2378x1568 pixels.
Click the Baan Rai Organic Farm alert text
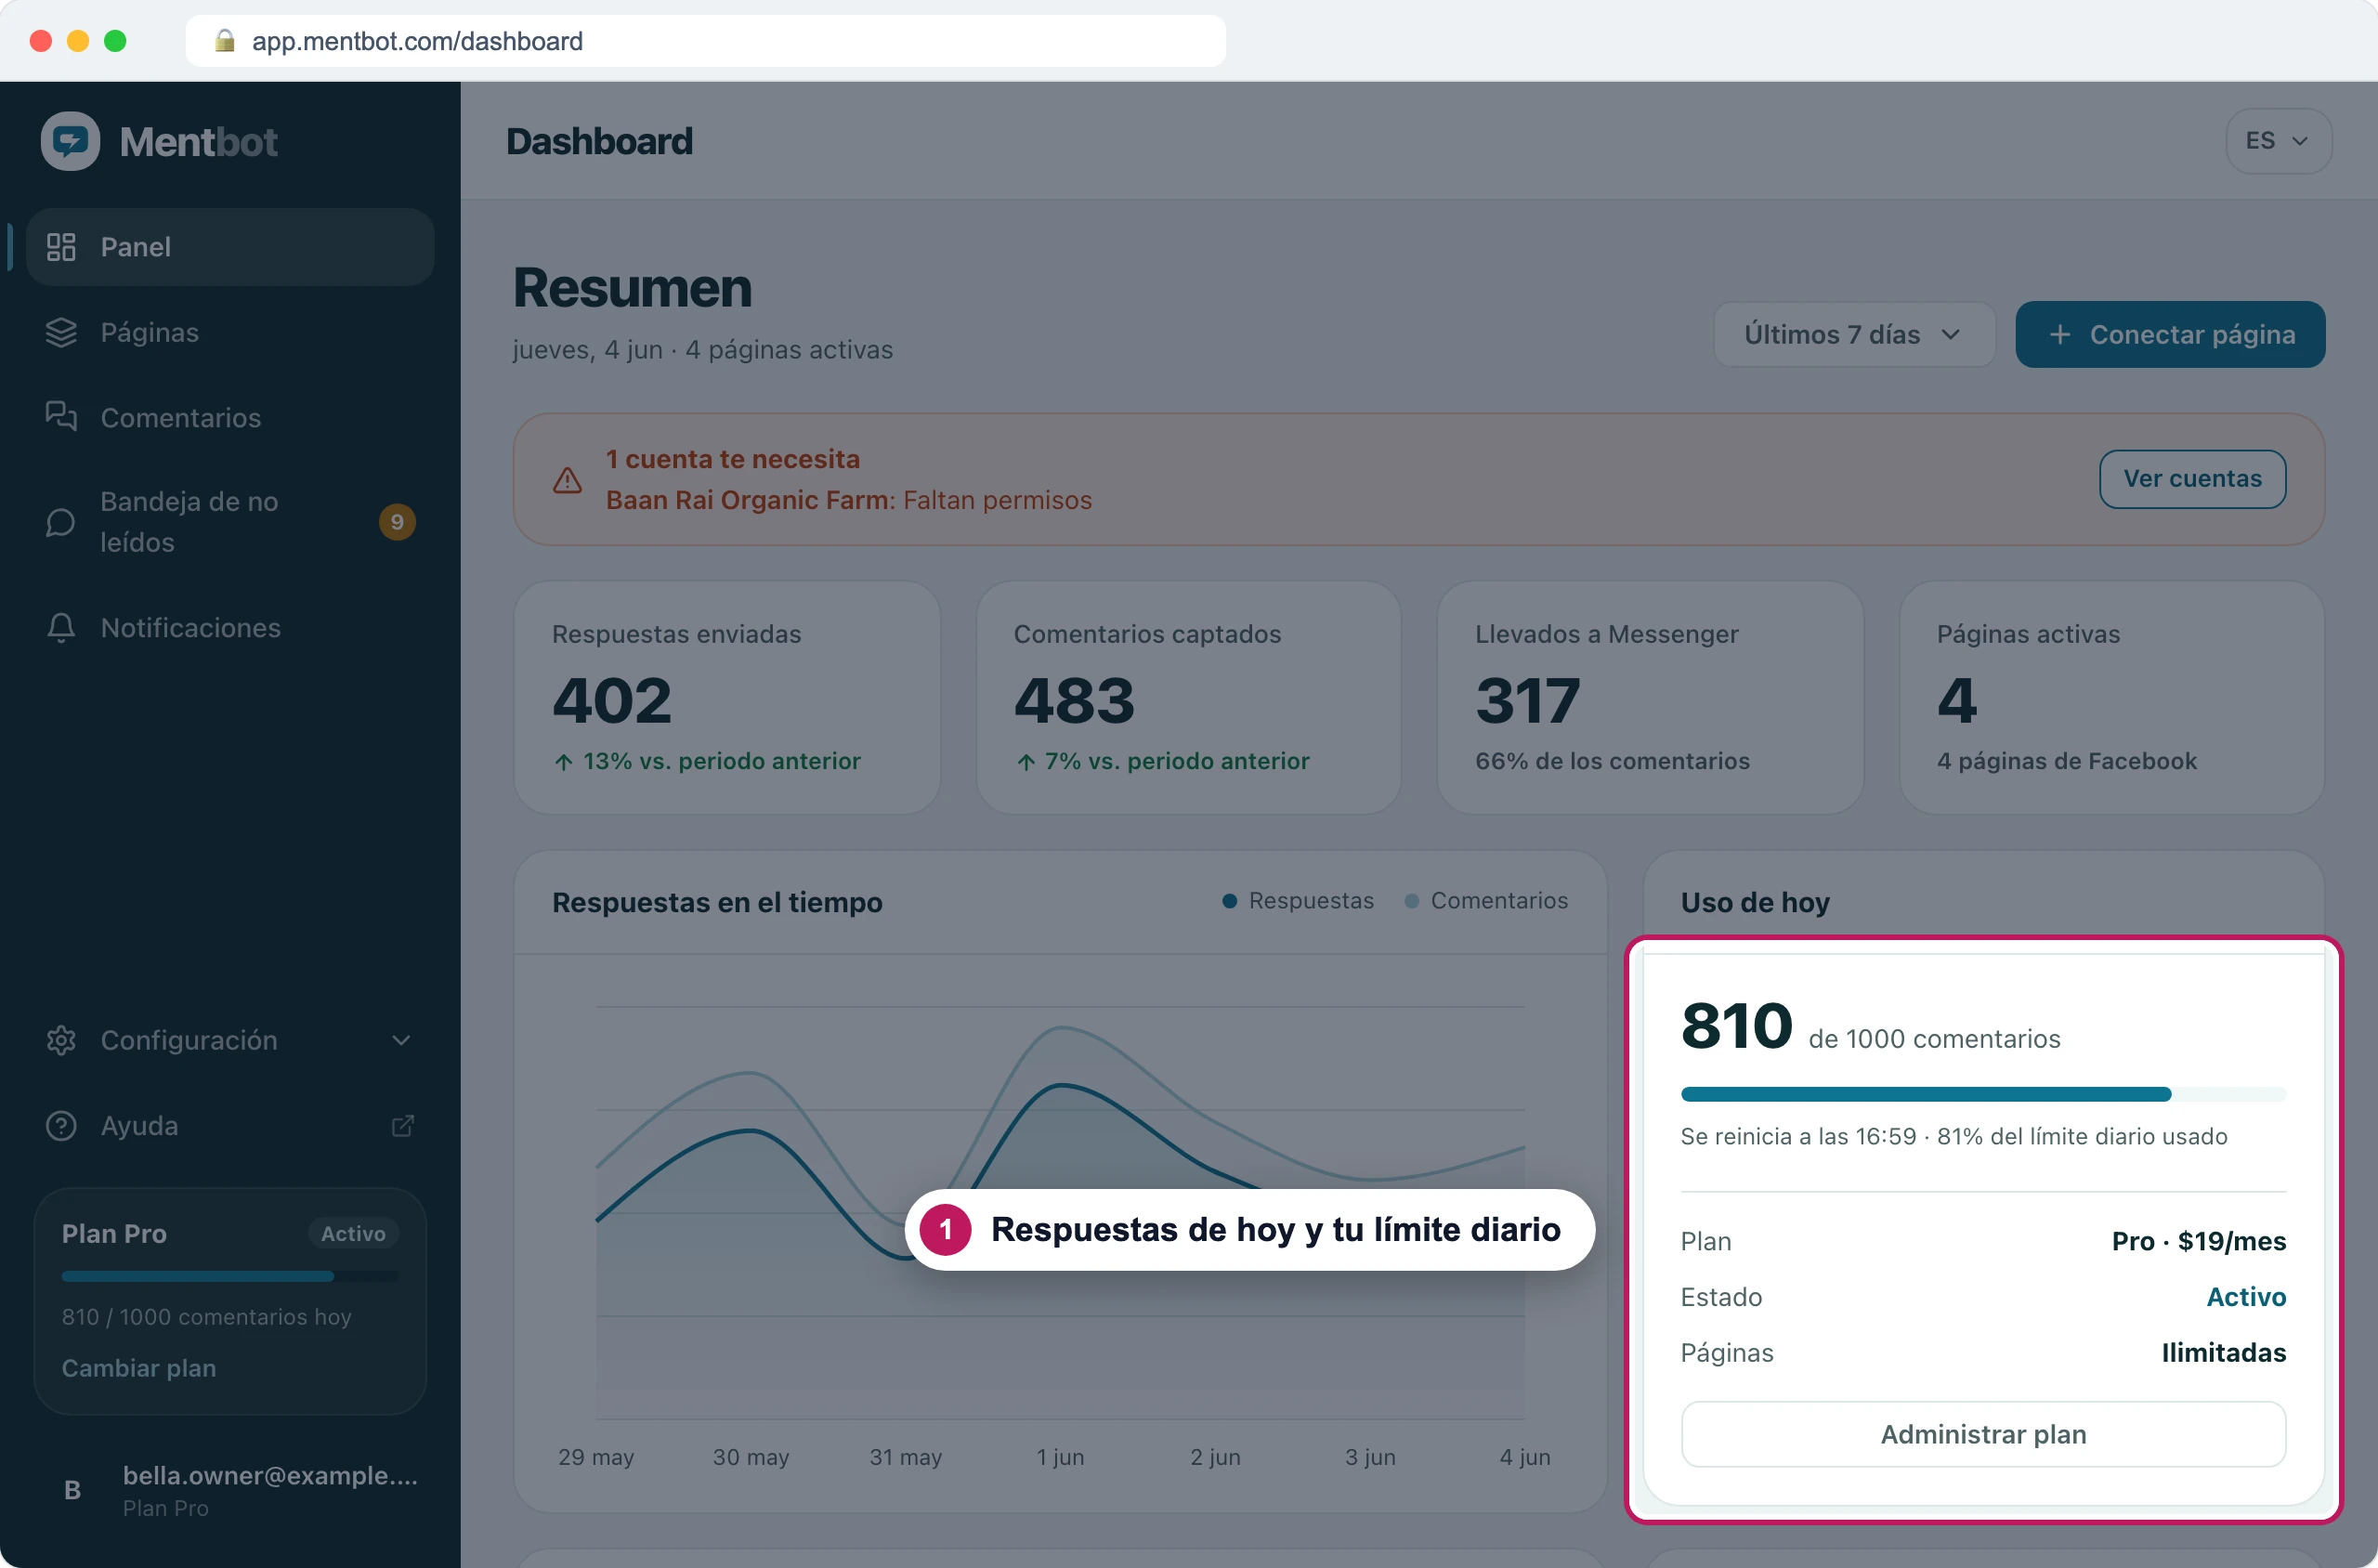(x=848, y=500)
